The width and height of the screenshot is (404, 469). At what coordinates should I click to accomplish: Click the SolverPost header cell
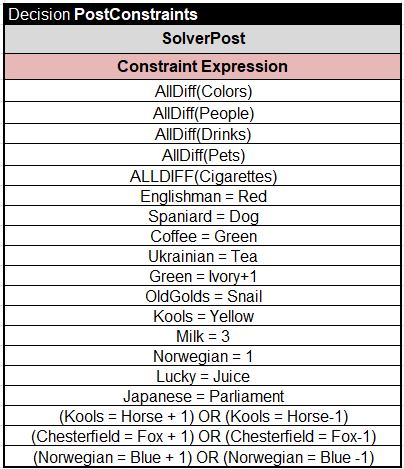[202, 39]
